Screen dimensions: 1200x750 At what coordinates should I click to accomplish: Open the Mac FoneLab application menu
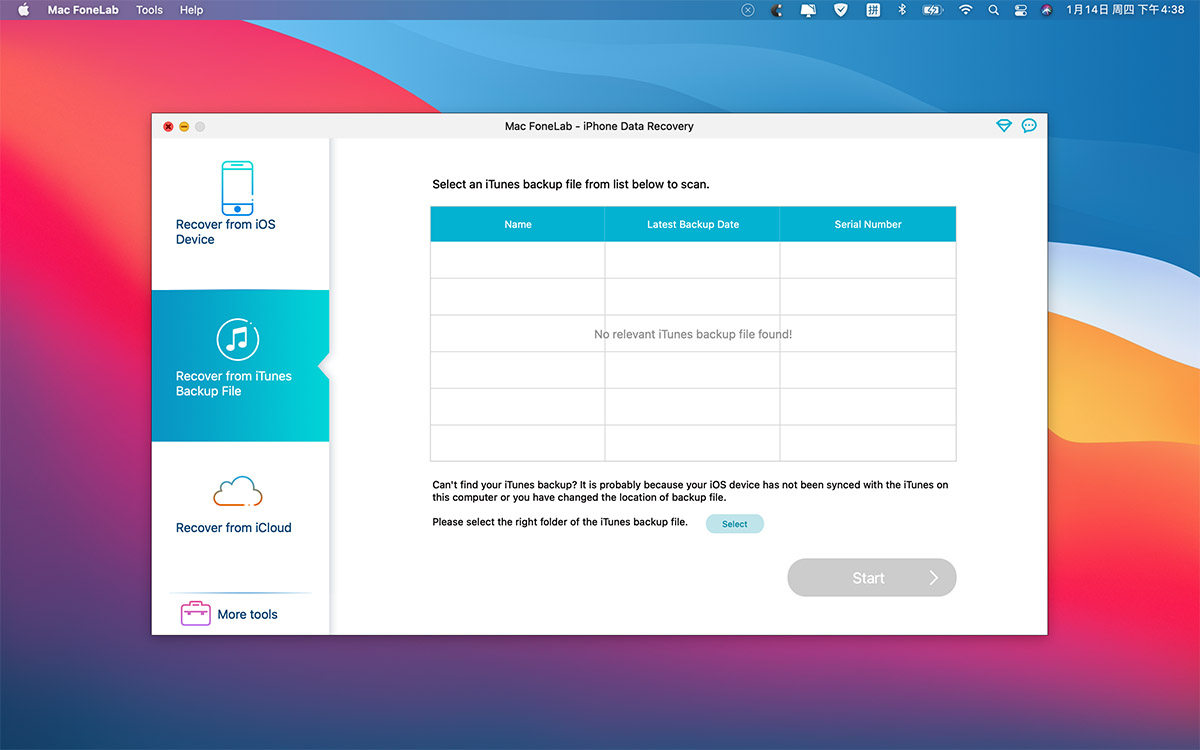pyautogui.click(x=83, y=10)
